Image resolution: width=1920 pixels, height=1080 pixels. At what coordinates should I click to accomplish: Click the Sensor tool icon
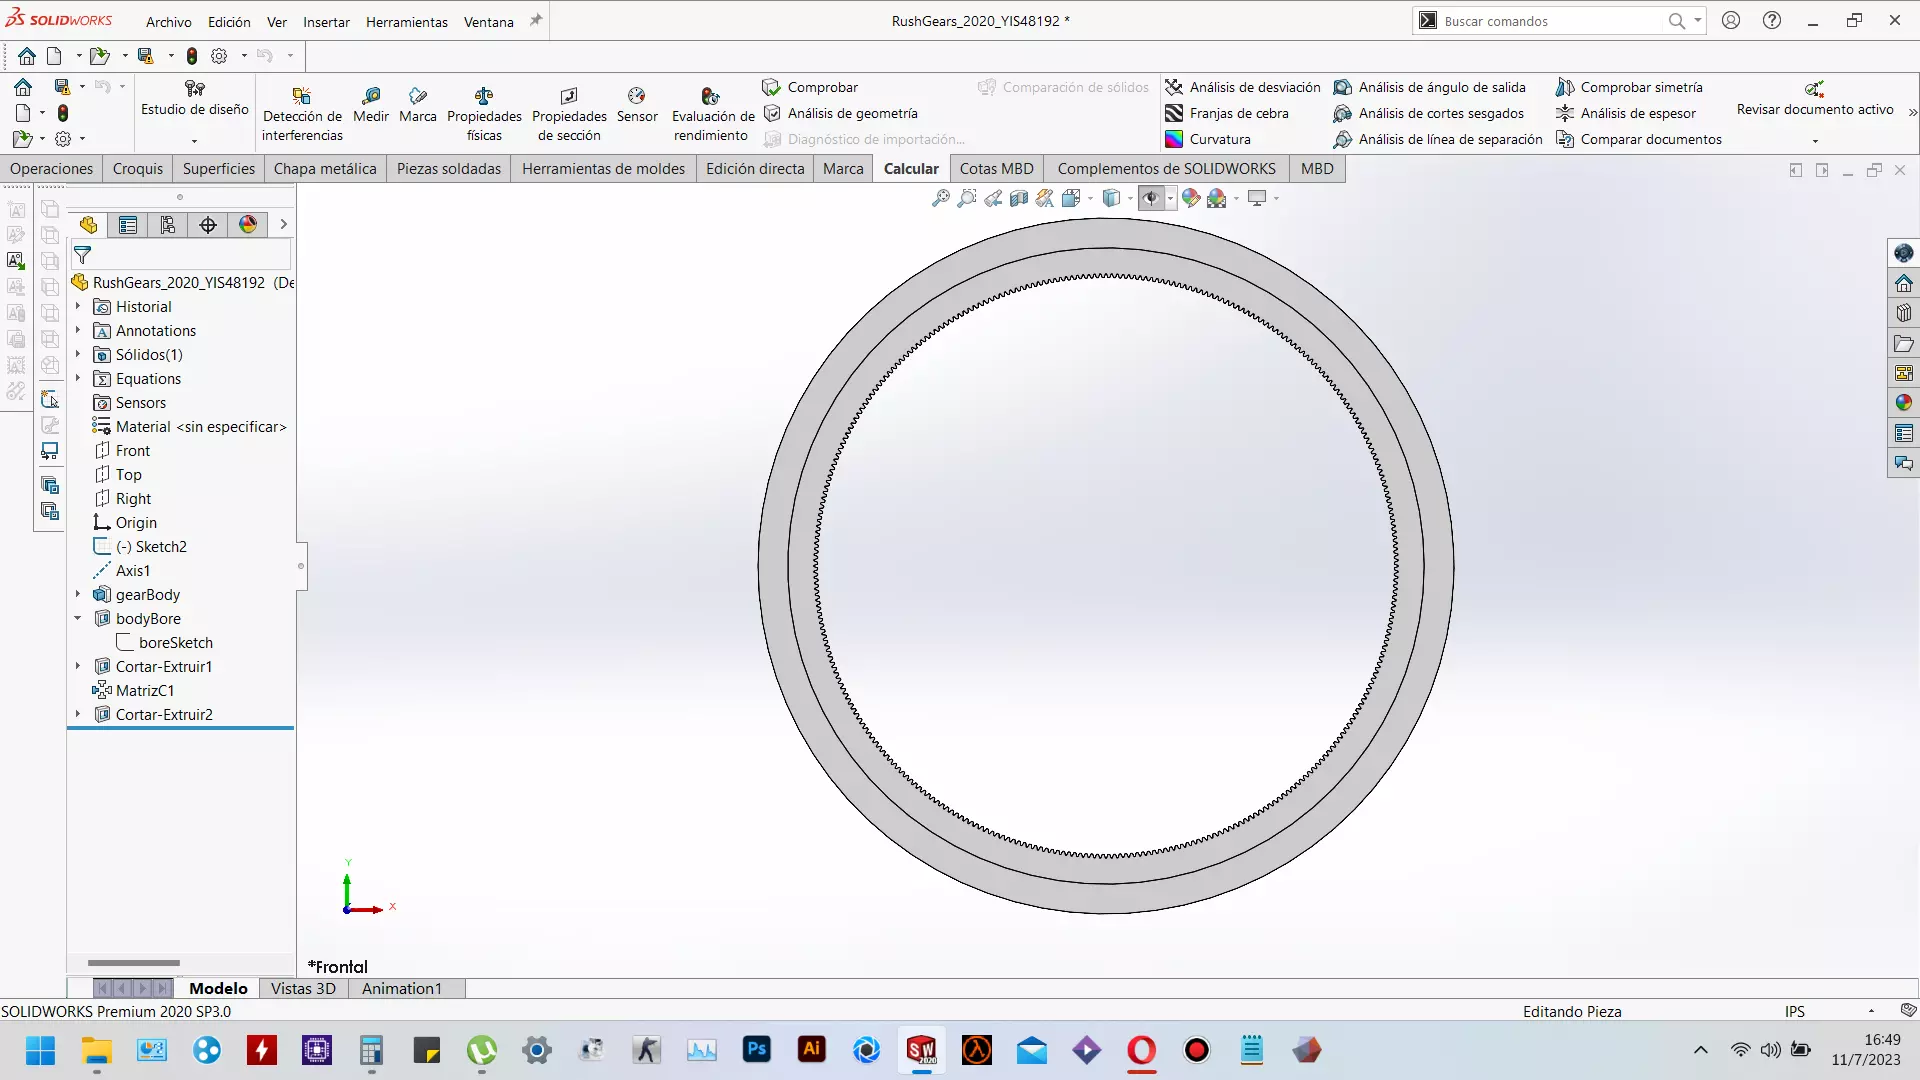pos(637,104)
